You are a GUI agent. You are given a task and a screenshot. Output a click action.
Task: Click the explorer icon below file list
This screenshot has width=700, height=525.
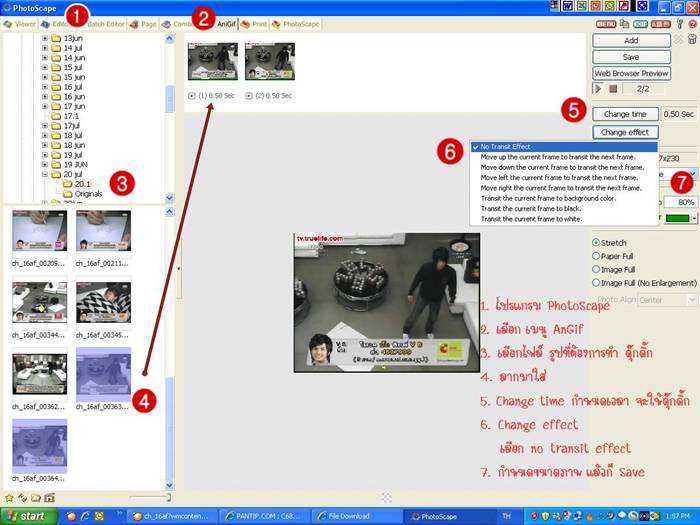pos(50,498)
